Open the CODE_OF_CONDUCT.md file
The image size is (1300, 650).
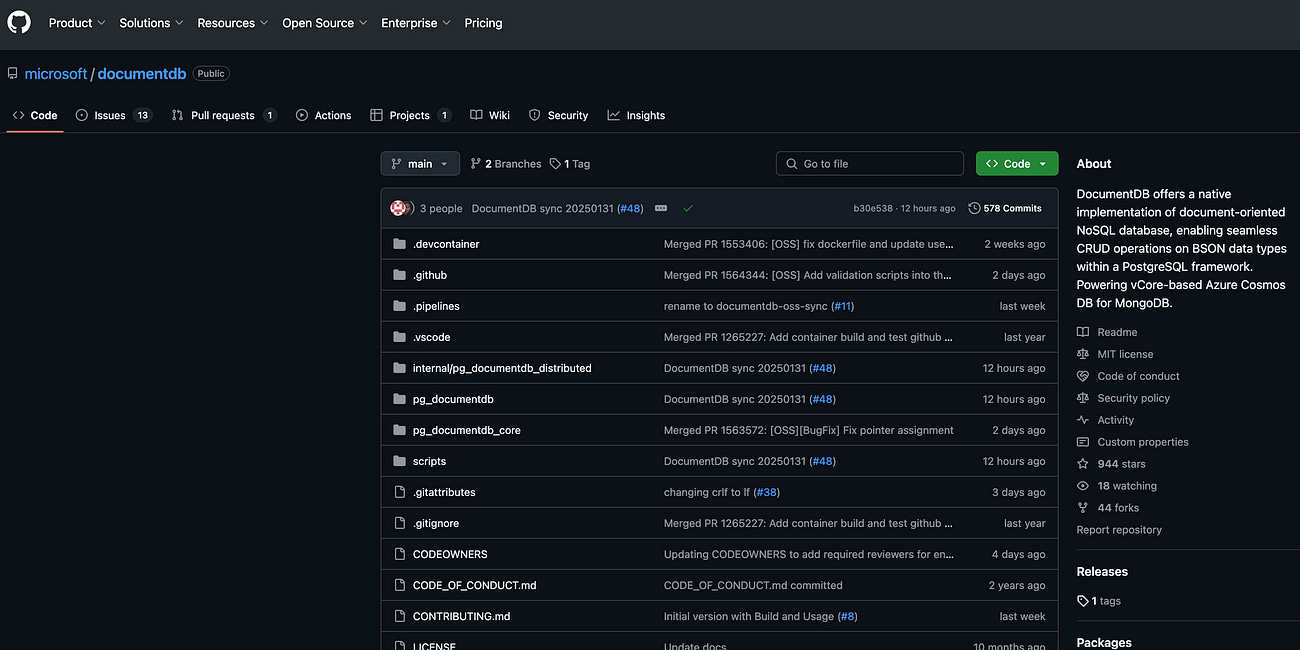coord(475,585)
